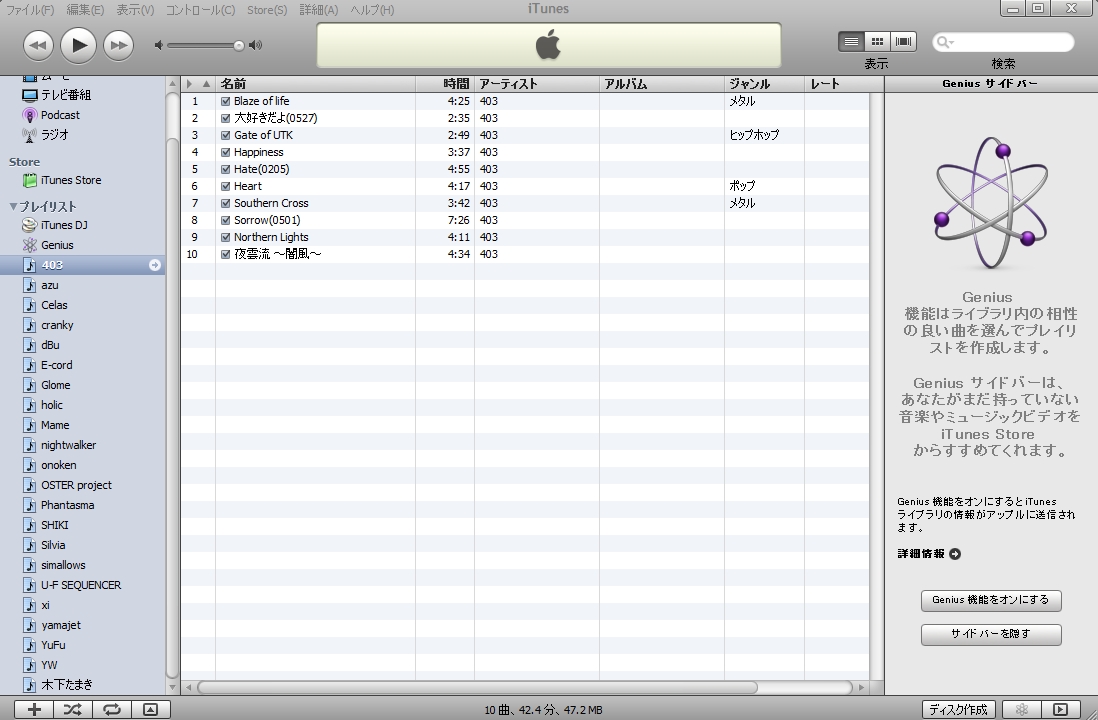Open the 詳細情報 link
The image size is (1098, 720).
[x=929, y=554]
